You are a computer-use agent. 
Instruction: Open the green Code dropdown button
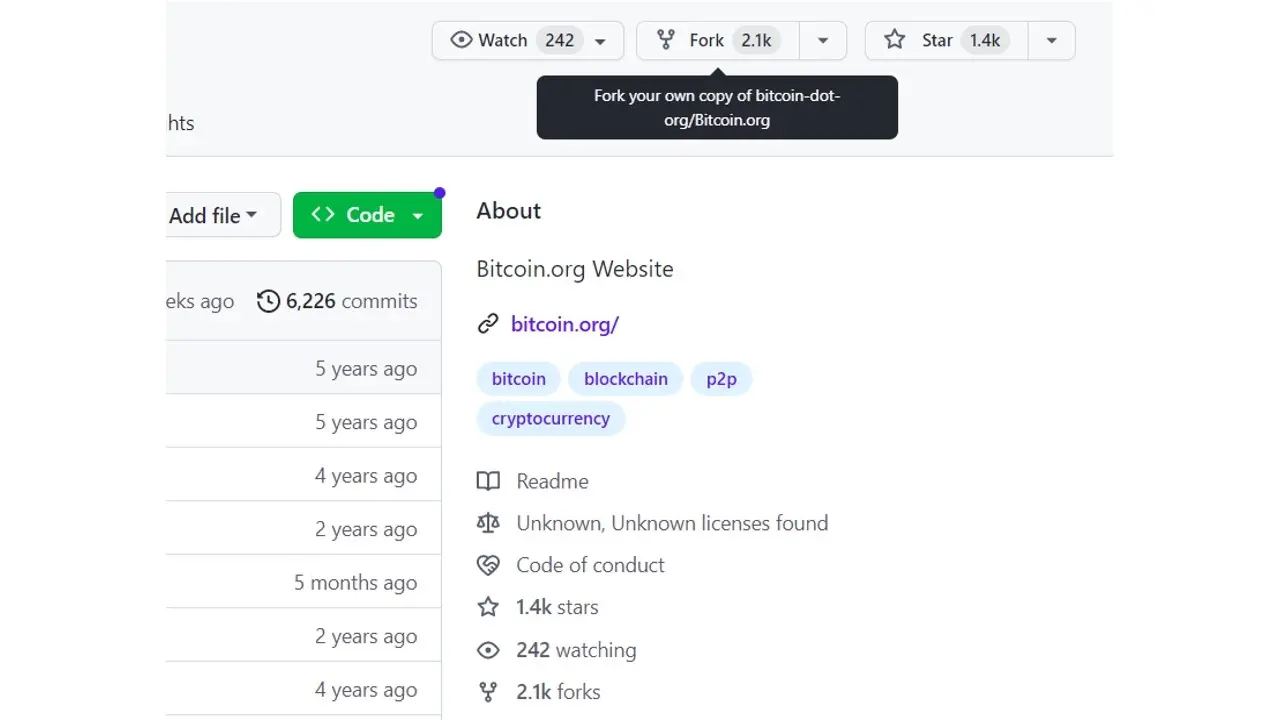point(367,215)
